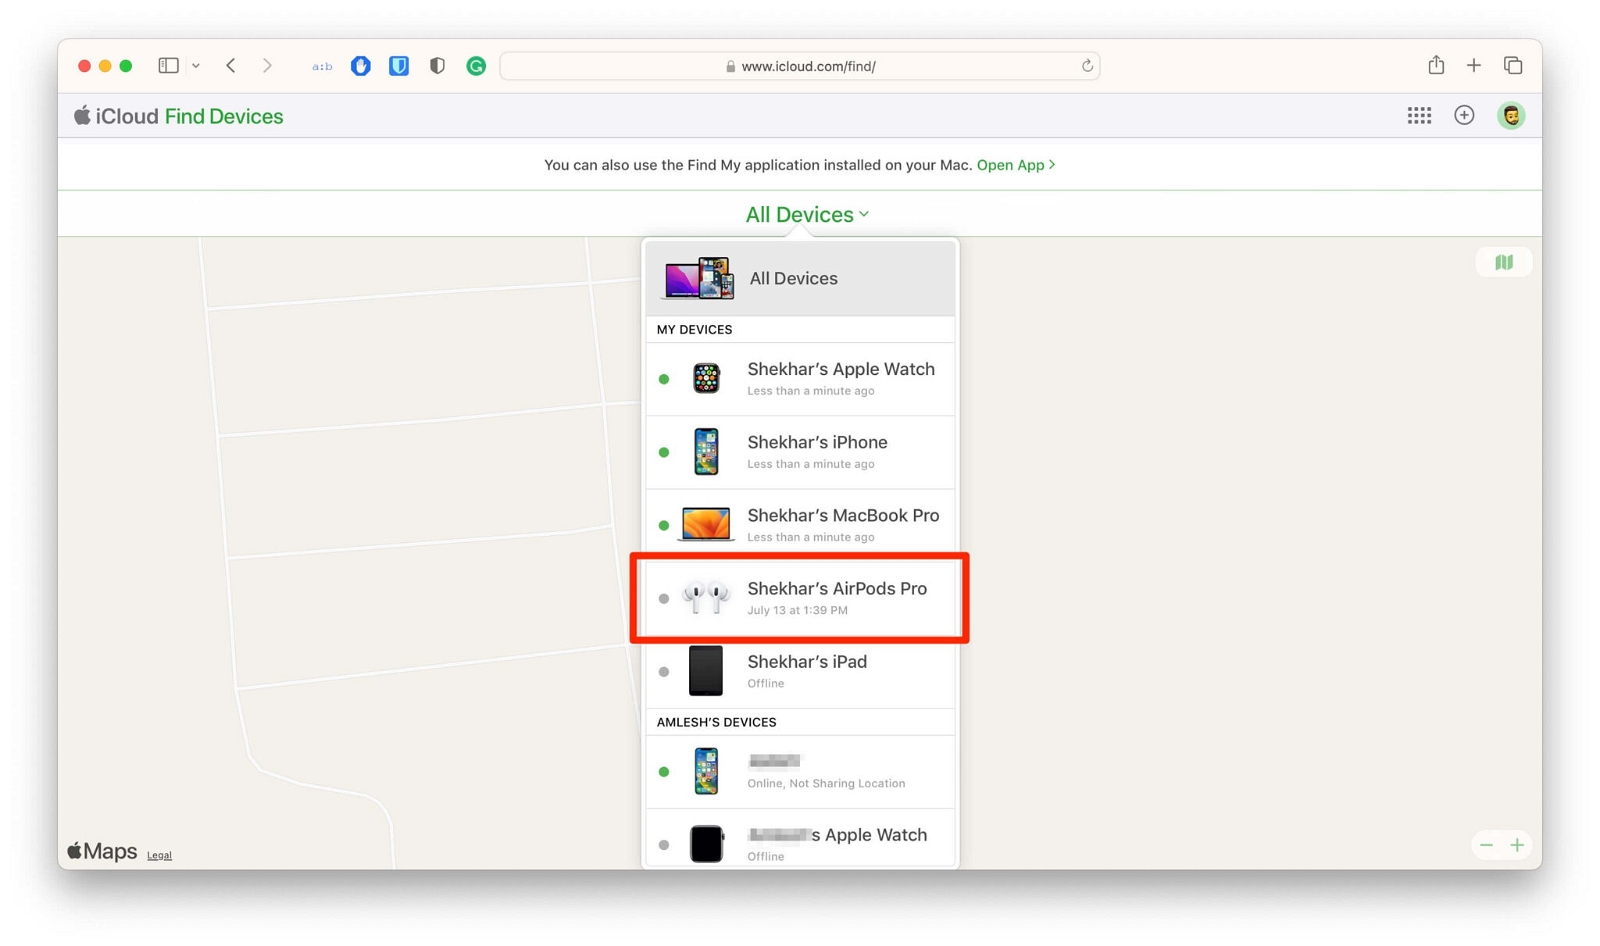Select Shekhar's AirPods Pro
This screenshot has height=946, width=1600.
tap(800, 598)
